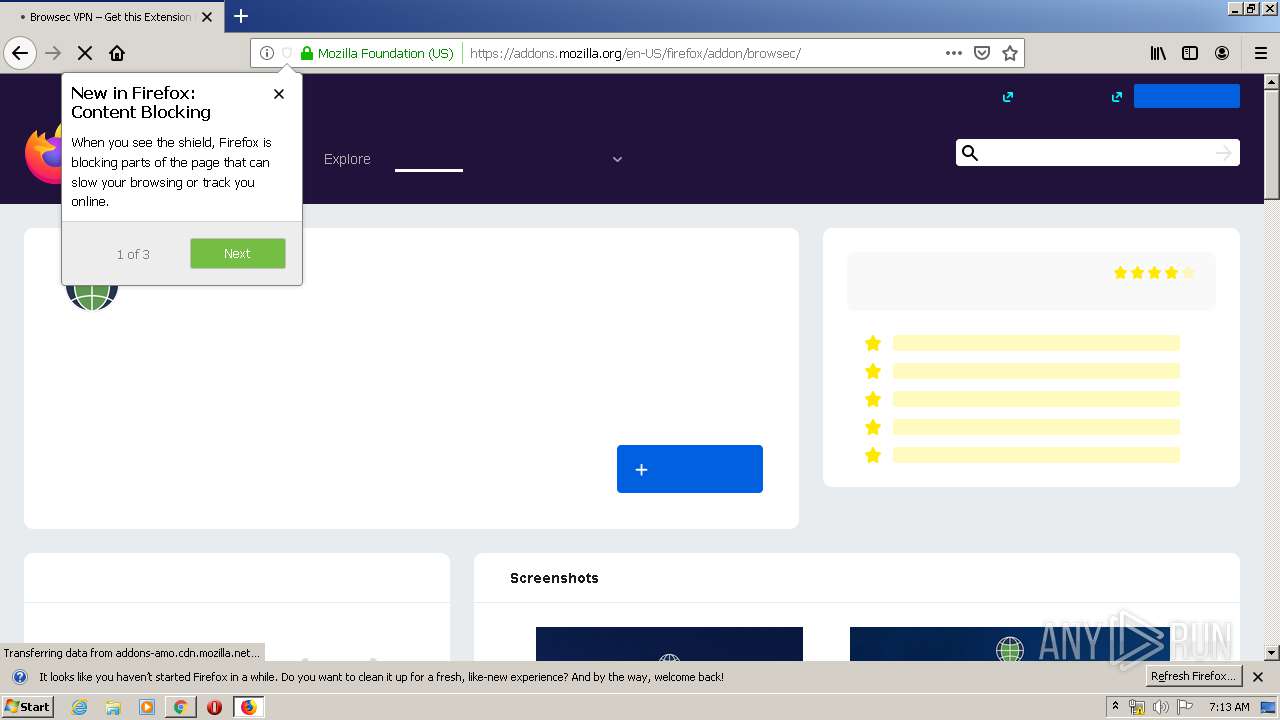Open the Library menu
Screen dimensions: 1280x720
coord(1158,53)
